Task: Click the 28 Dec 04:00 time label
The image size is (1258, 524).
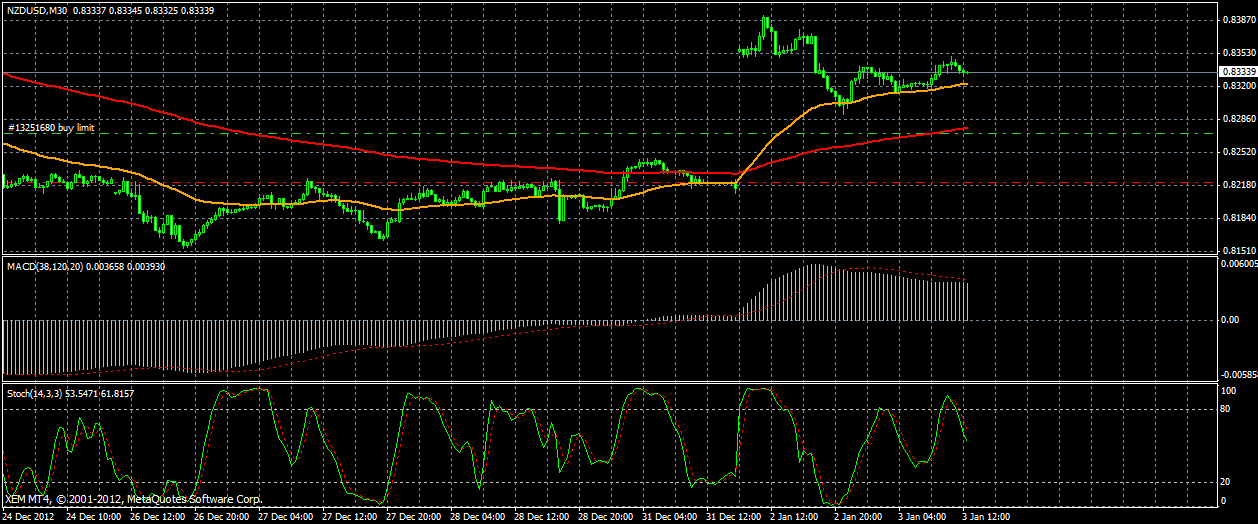Action: [x=480, y=517]
